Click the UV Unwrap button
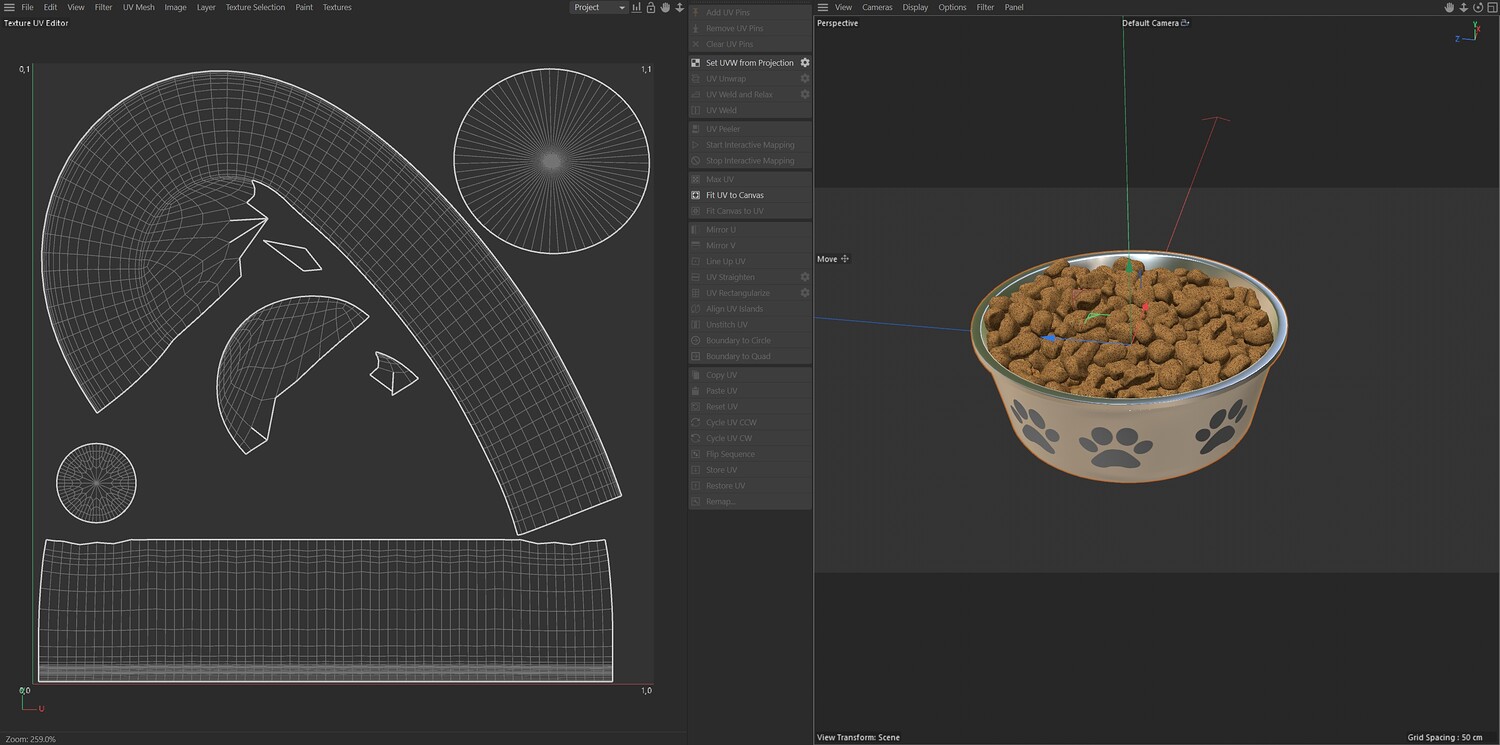The height and width of the screenshot is (745, 1500). pyautogui.click(x=750, y=78)
